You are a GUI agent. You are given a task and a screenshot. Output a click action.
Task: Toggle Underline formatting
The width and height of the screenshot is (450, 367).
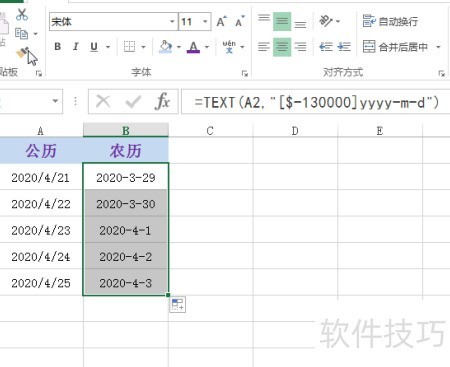tap(94, 47)
